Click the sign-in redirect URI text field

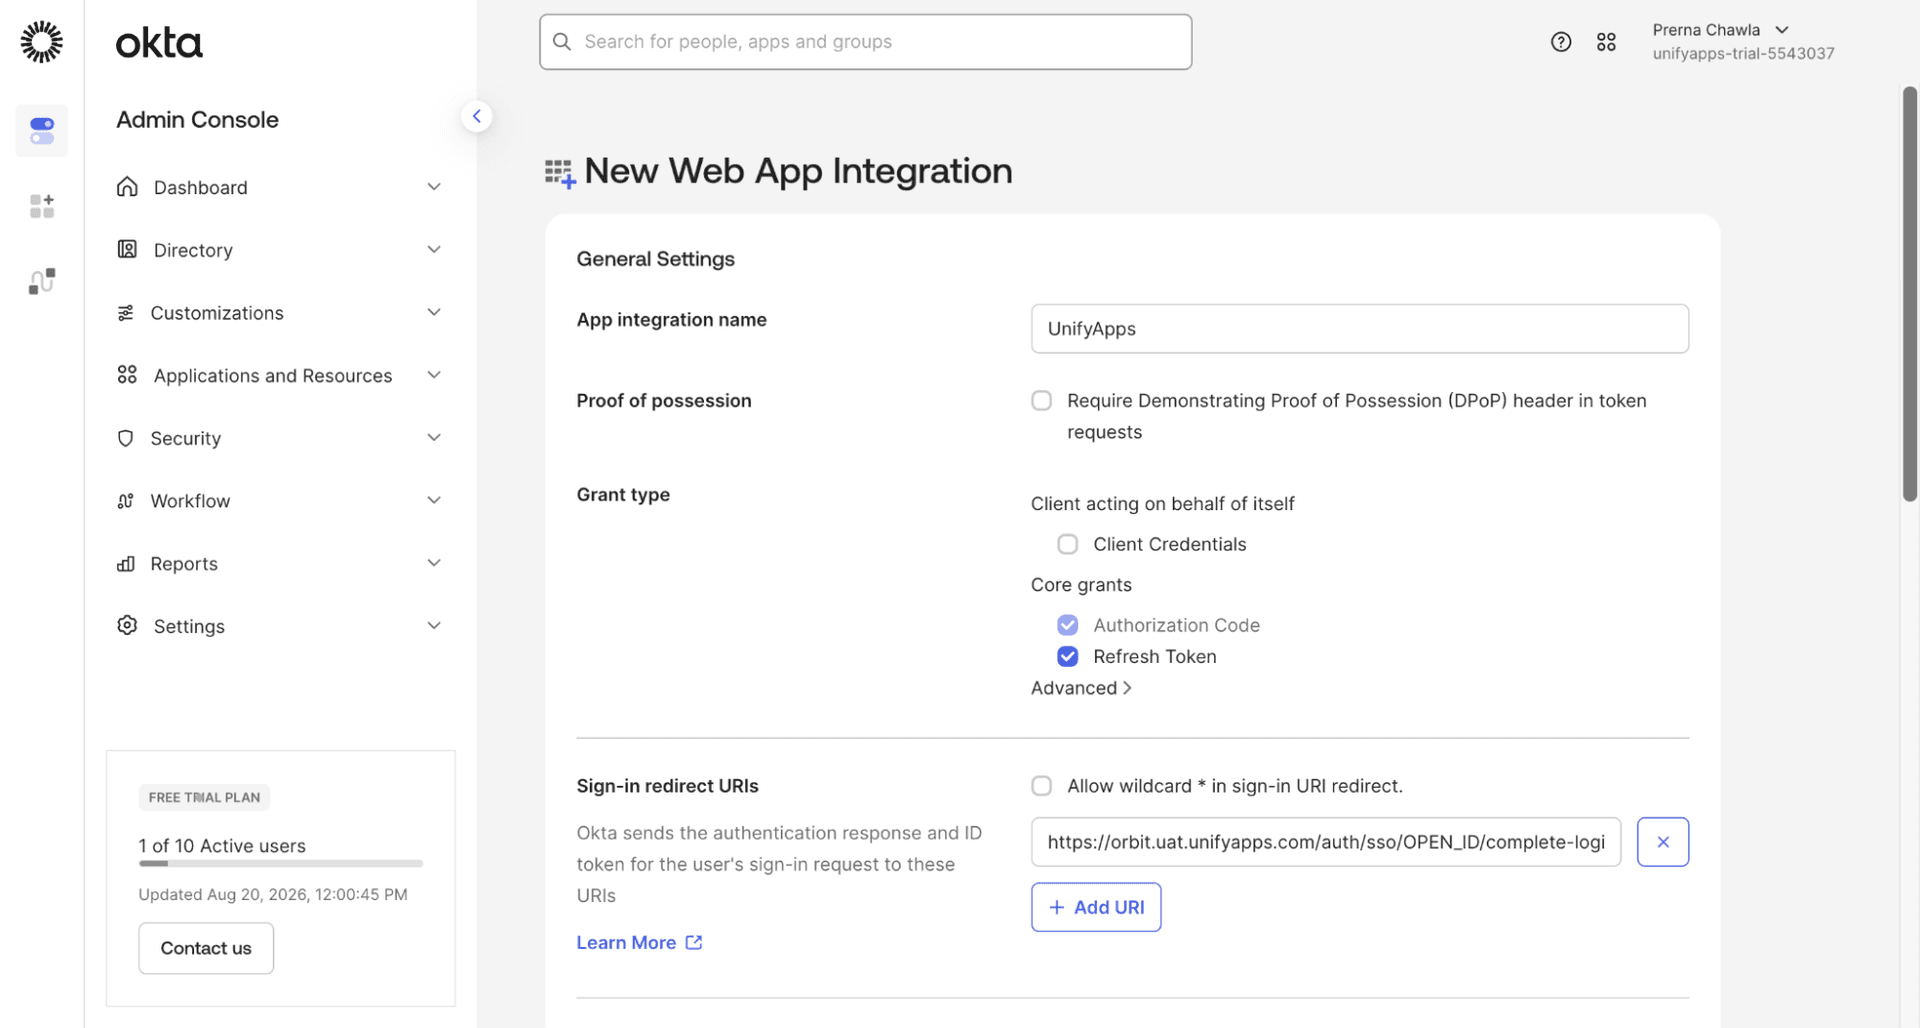pos(1326,842)
